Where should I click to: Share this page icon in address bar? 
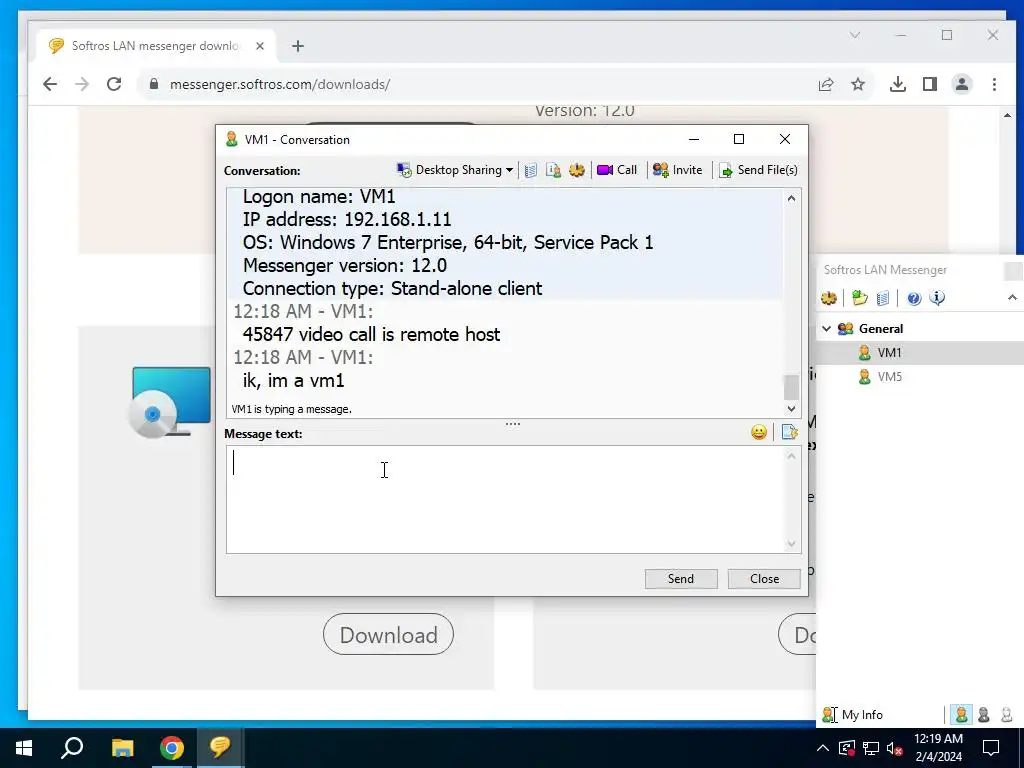[826, 84]
